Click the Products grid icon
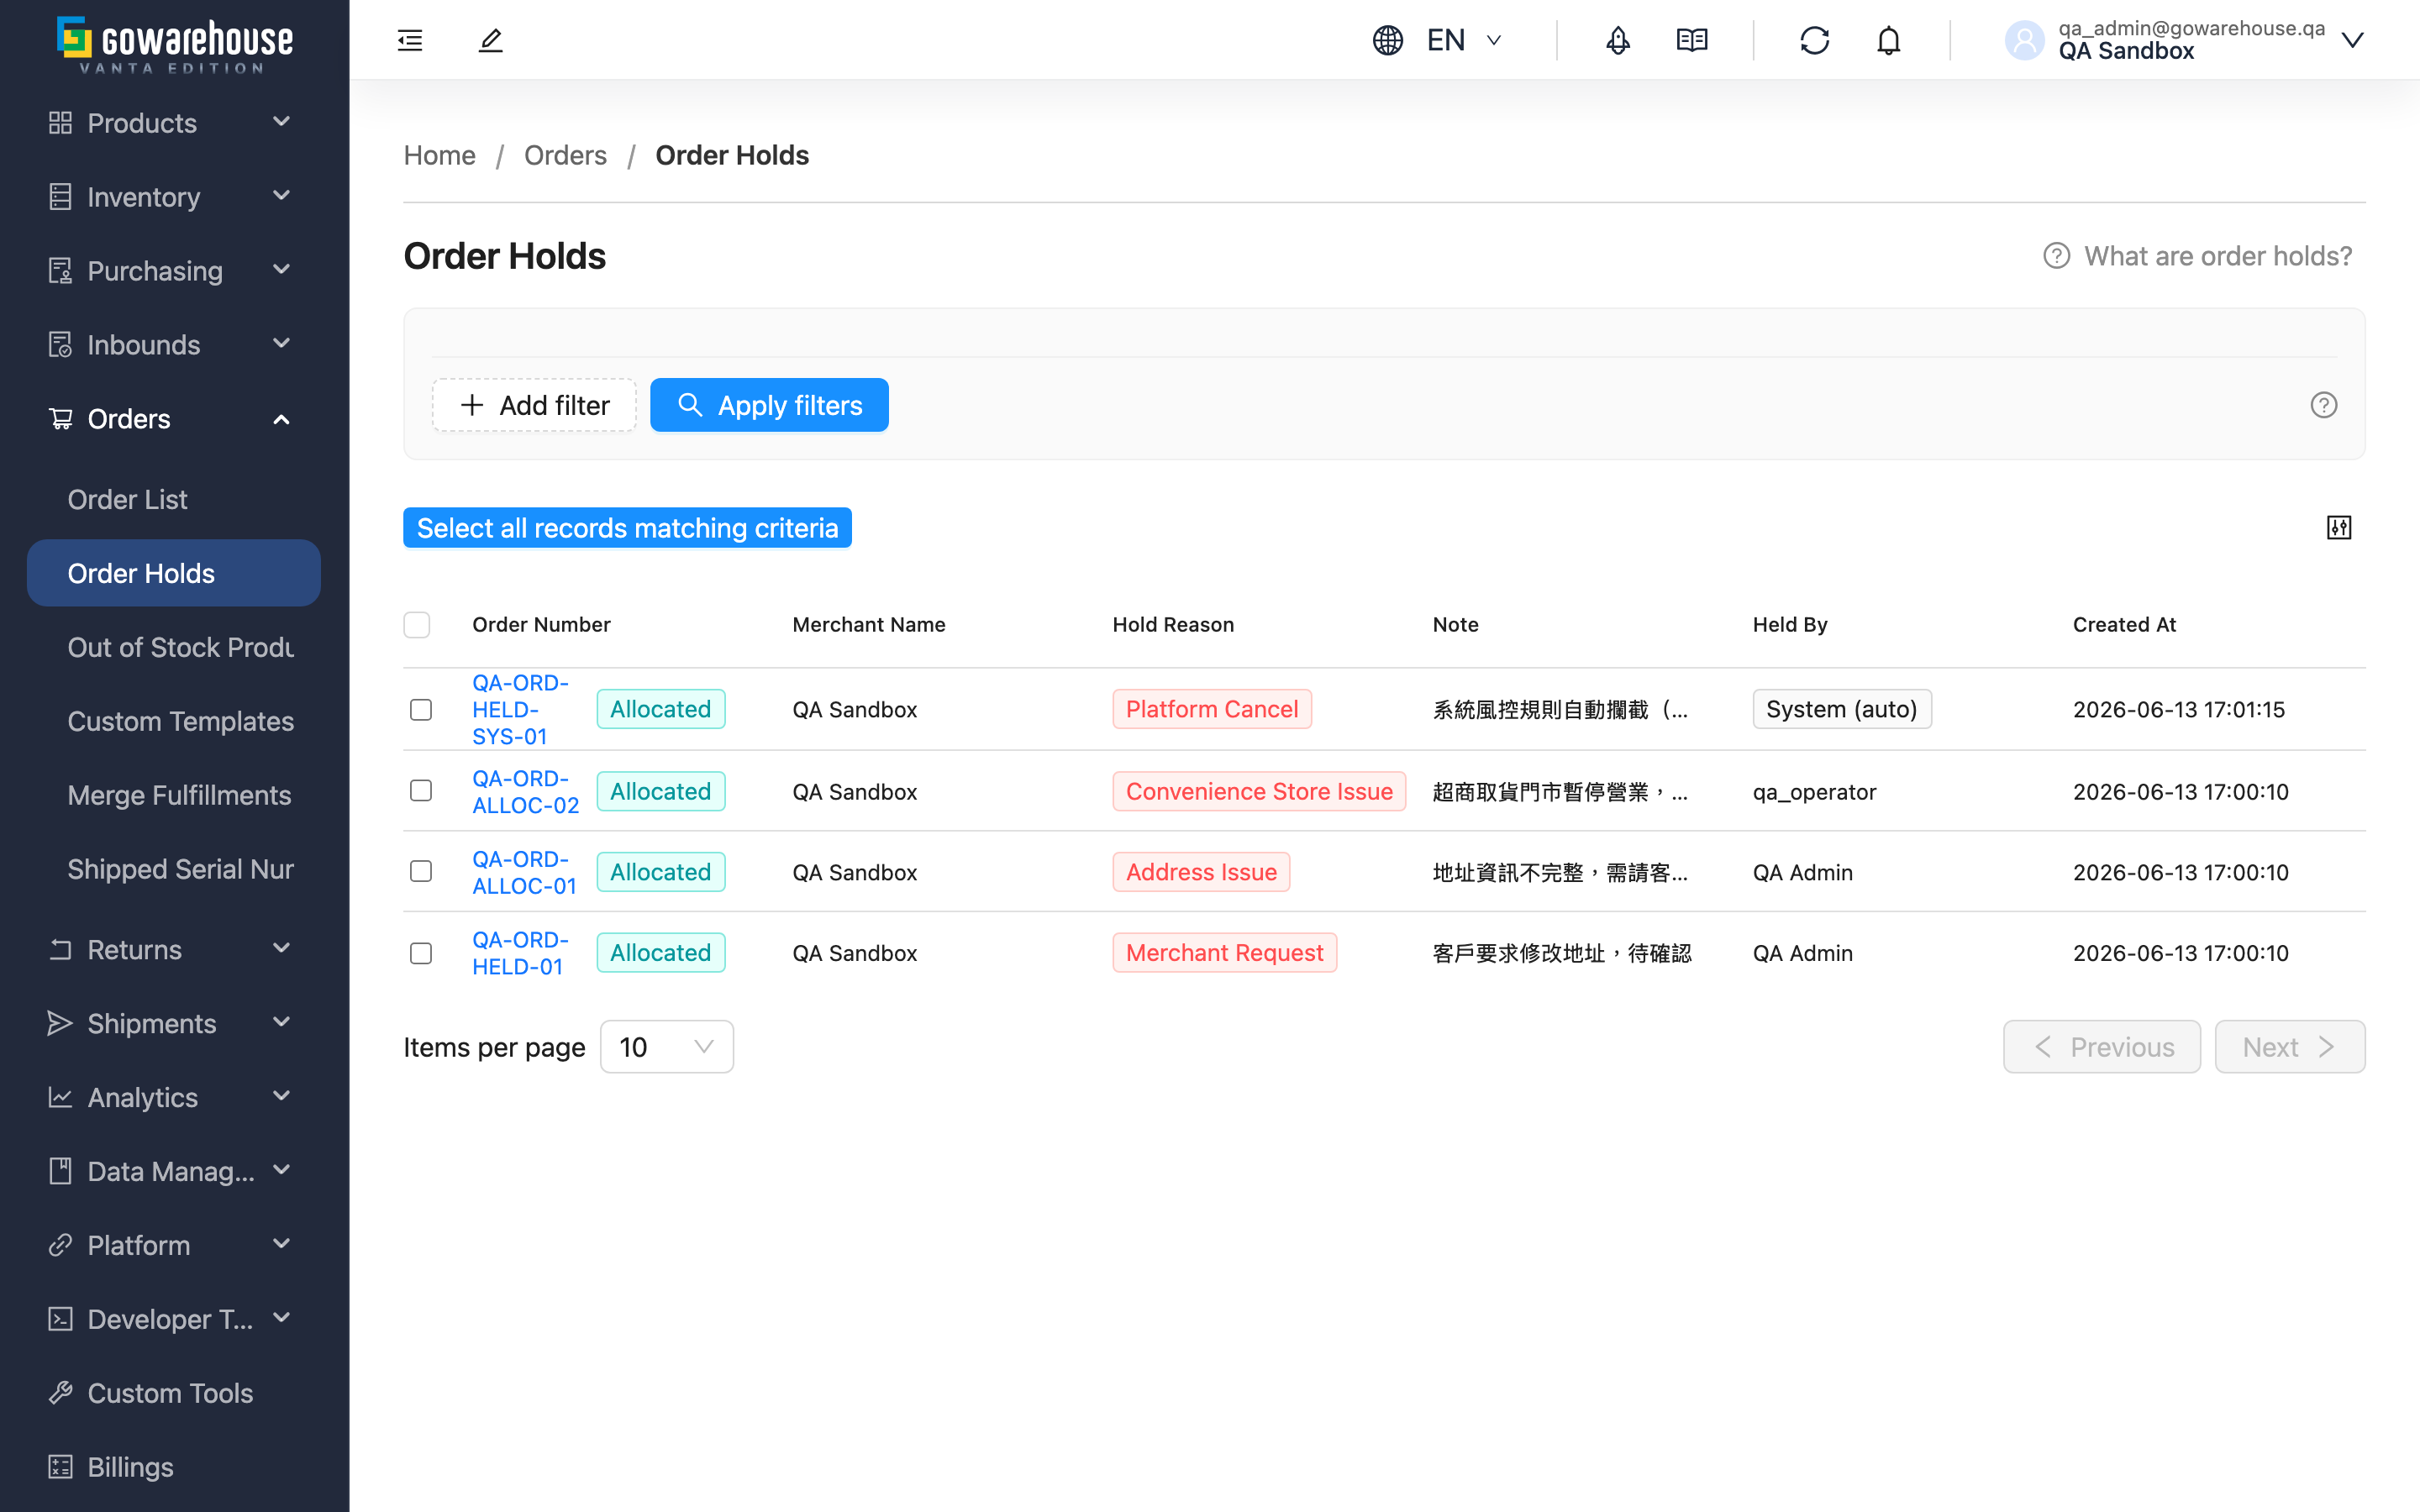This screenshot has height=1512, width=2420. [x=60, y=123]
